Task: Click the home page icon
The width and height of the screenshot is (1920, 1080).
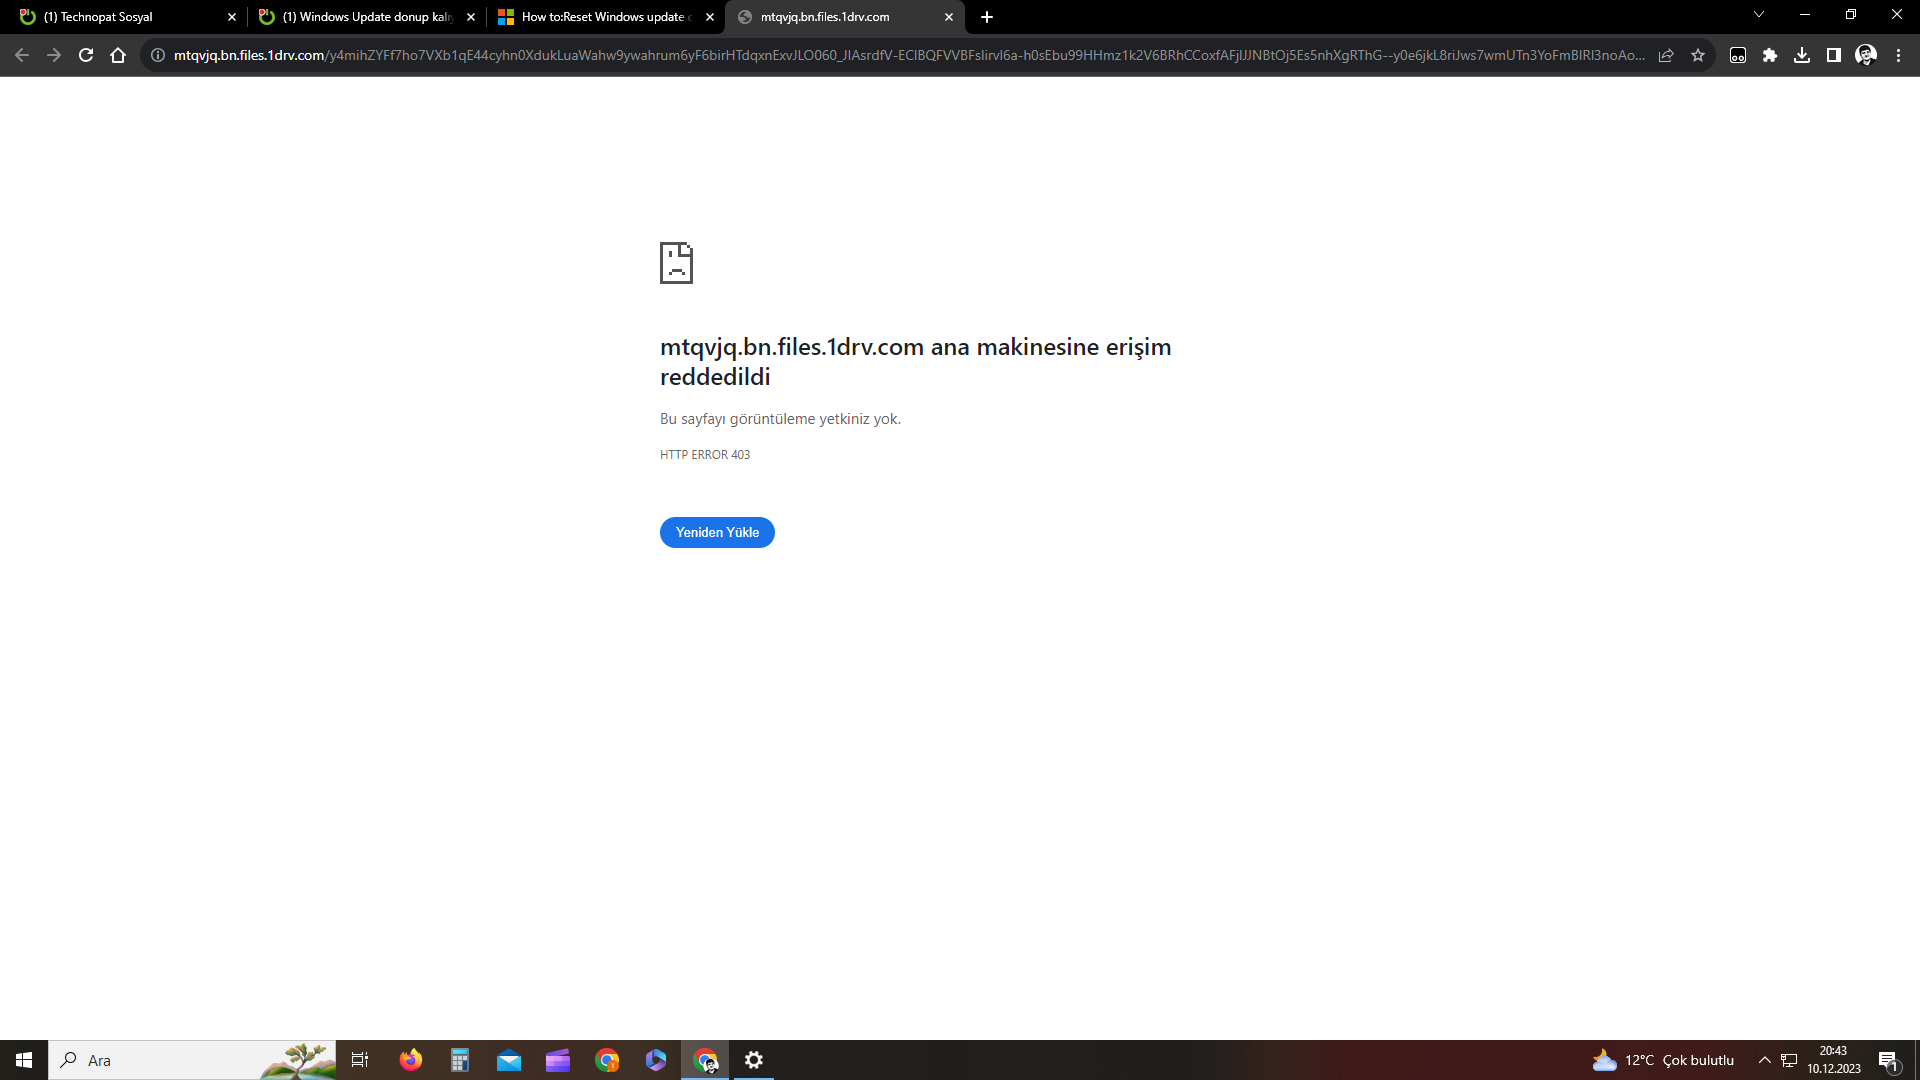Action: (118, 55)
